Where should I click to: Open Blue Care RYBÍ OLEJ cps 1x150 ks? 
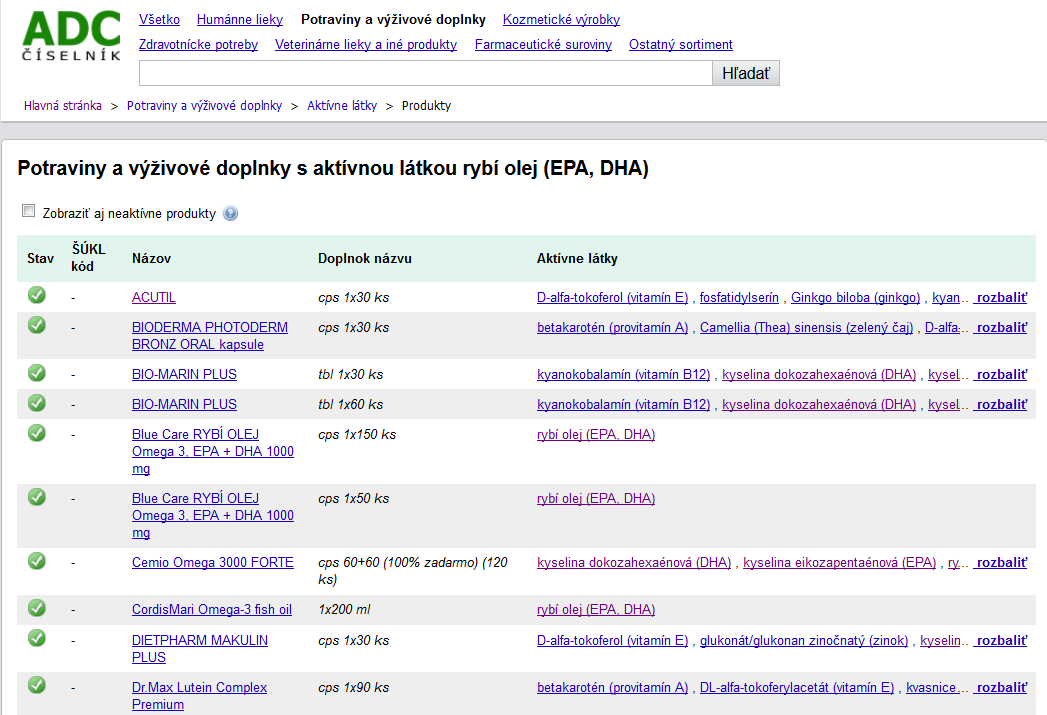(x=212, y=451)
